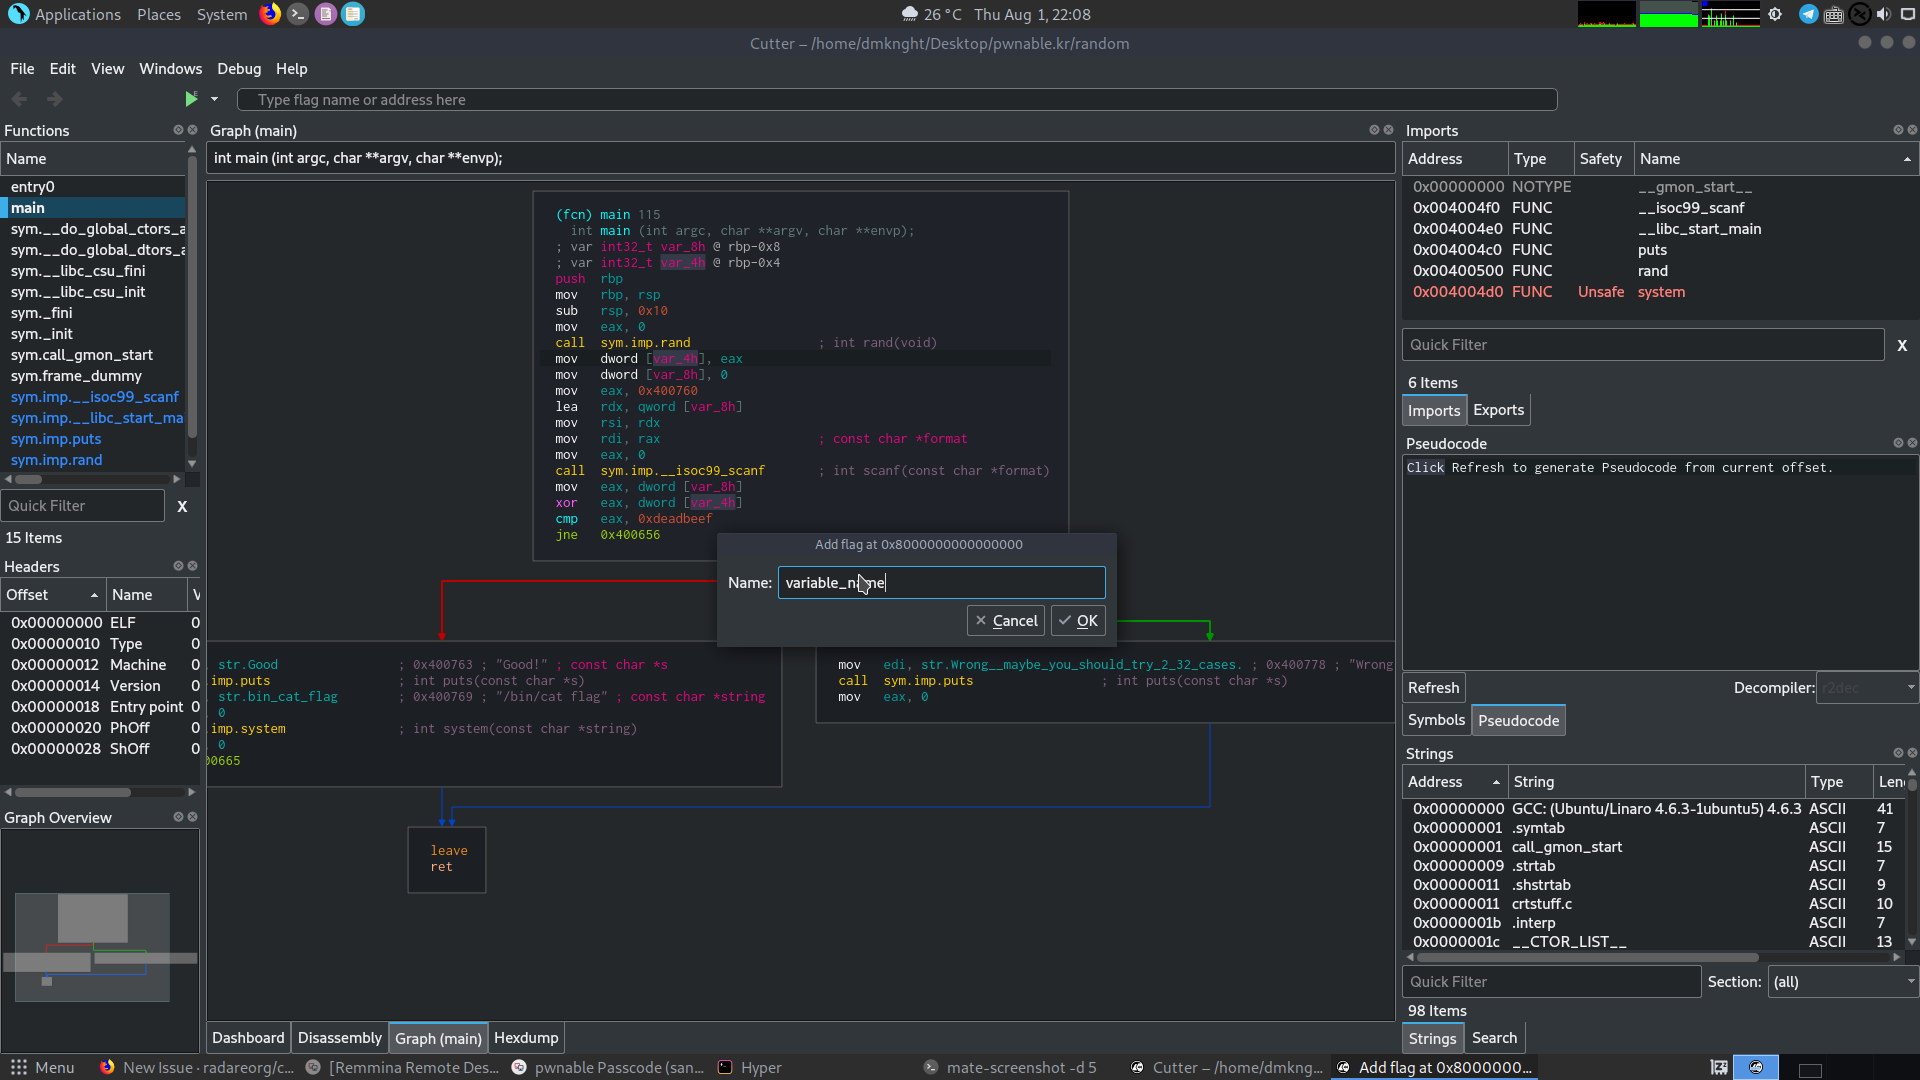This screenshot has height=1080, width=1920.
Task: Float the Graph Overview panel
Action: tap(178, 817)
